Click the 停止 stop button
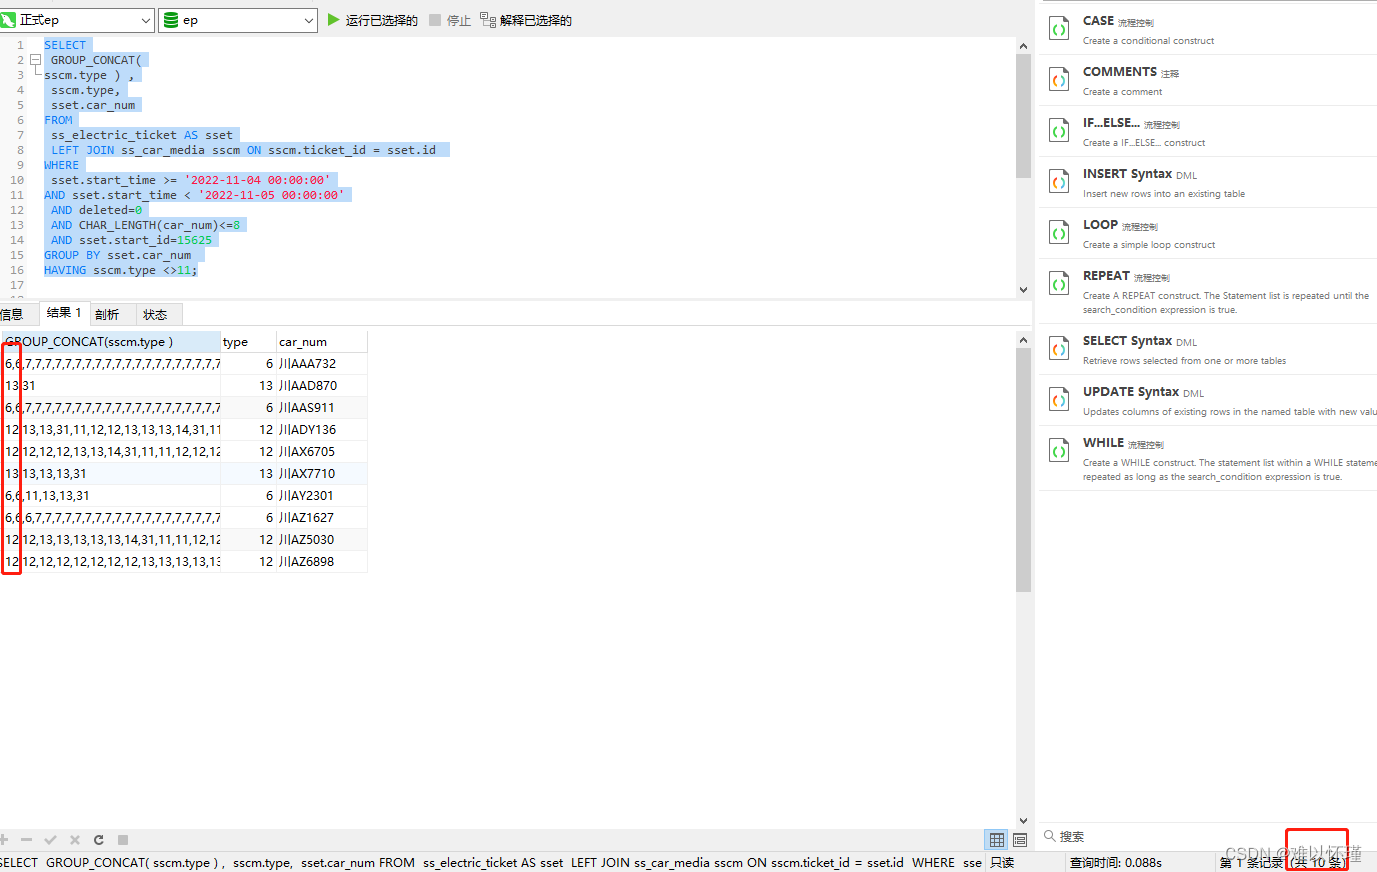This screenshot has height=872, width=1377. coord(450,20)
